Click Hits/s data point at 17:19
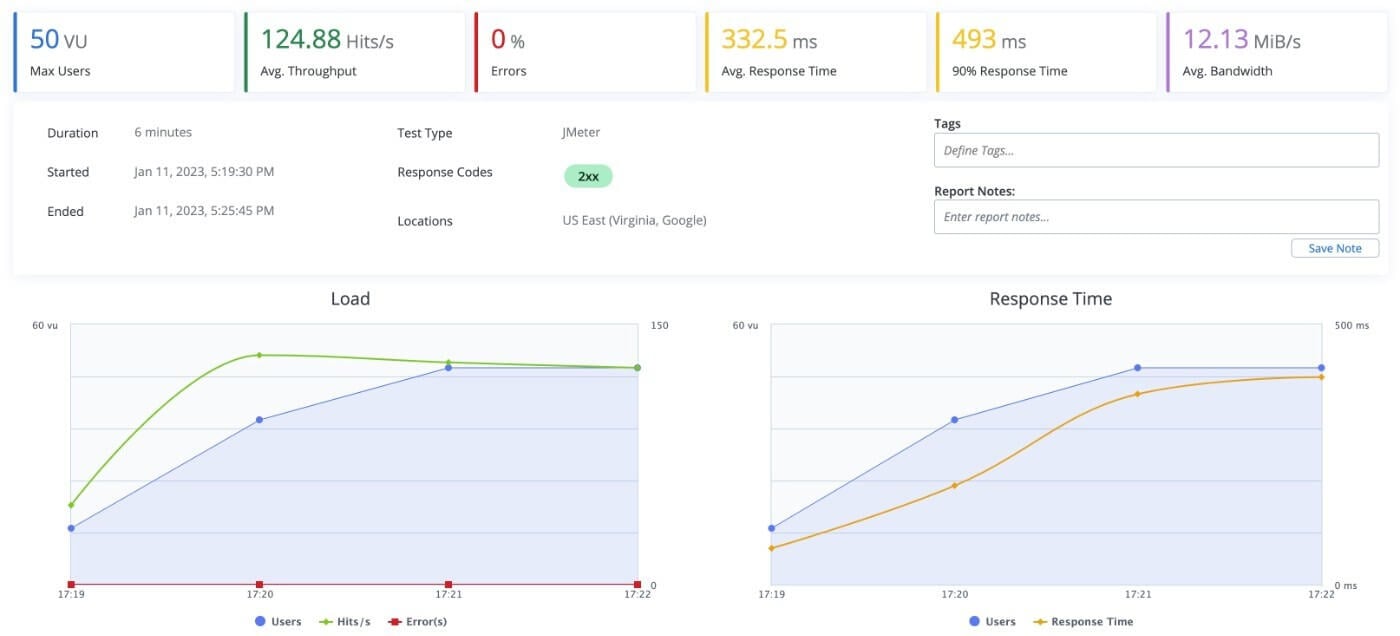The image size is (1400, 636). click(x=71, y=505)
